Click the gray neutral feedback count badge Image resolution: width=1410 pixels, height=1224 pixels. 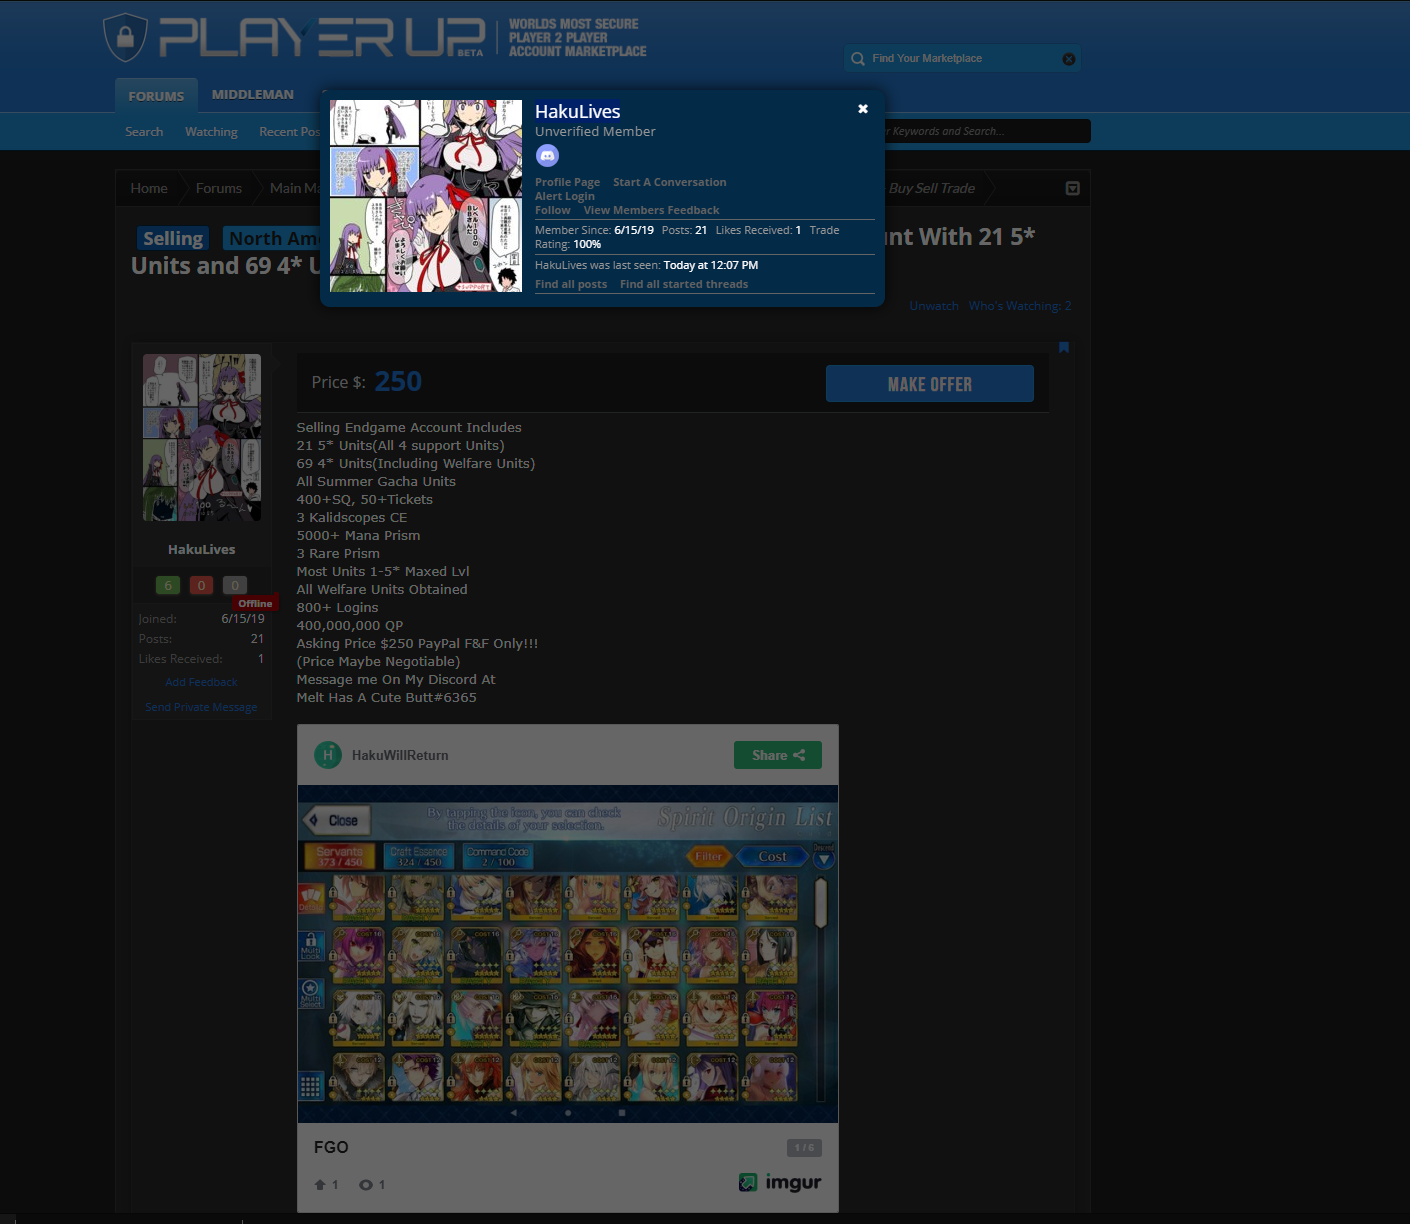coord(235,585)
